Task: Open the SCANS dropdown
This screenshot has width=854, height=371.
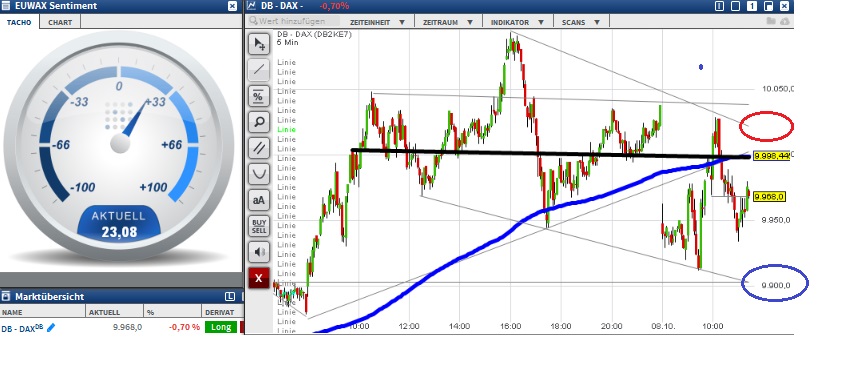Action: pyautogui.click(x=581, y=22)
